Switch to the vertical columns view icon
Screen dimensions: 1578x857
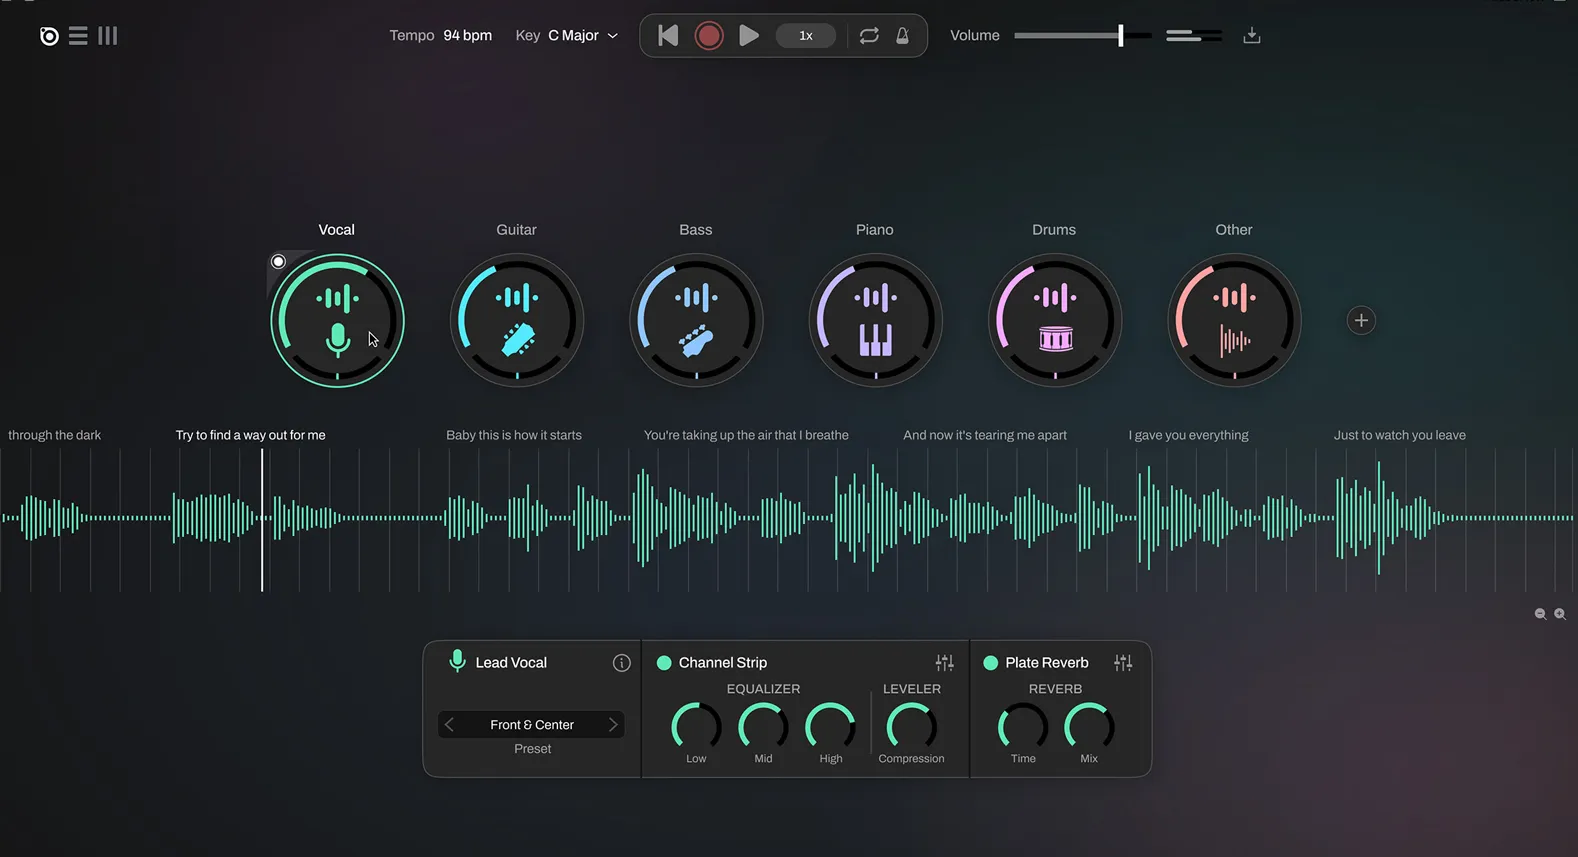107,36
